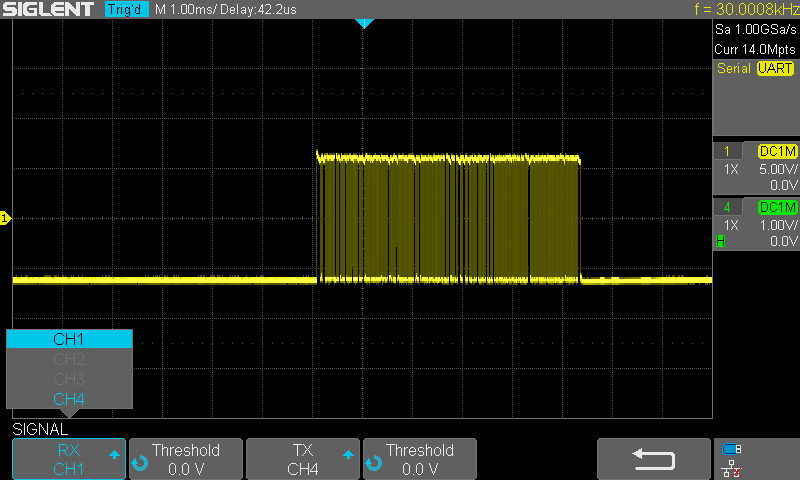800x480 pixels.
Task: Click the channel 4 0.0V offset value
Action: (x=783, y=241)
